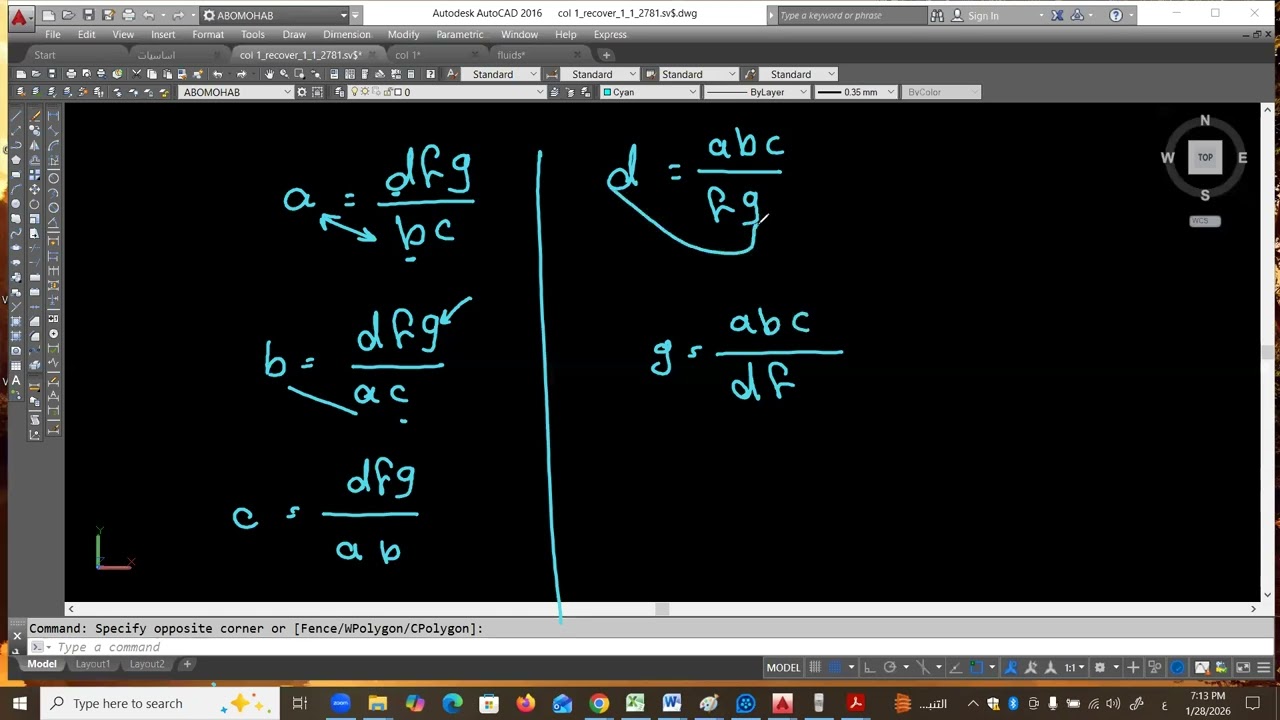The height and width of the screenshot is (720, 1280).
Task: Toggle hardware acceleration icon in status bar
Action: tap(1177, 667)
